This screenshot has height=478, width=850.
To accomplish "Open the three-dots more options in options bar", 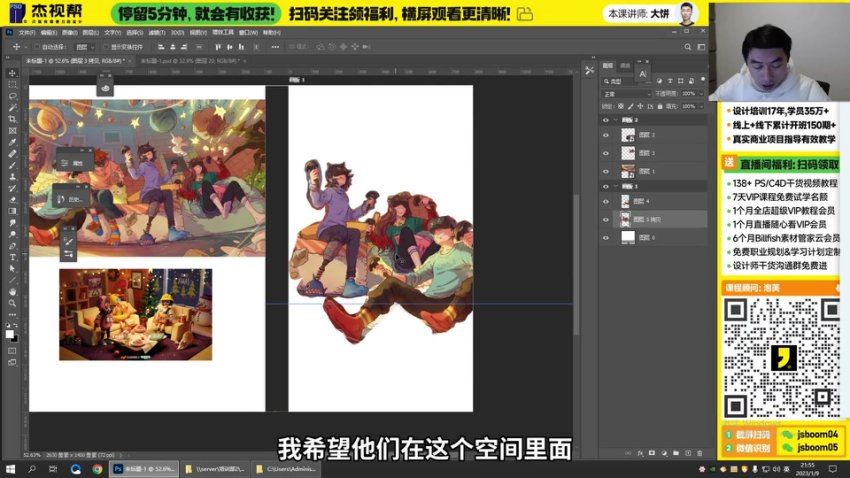I will [x=275, y=47].
